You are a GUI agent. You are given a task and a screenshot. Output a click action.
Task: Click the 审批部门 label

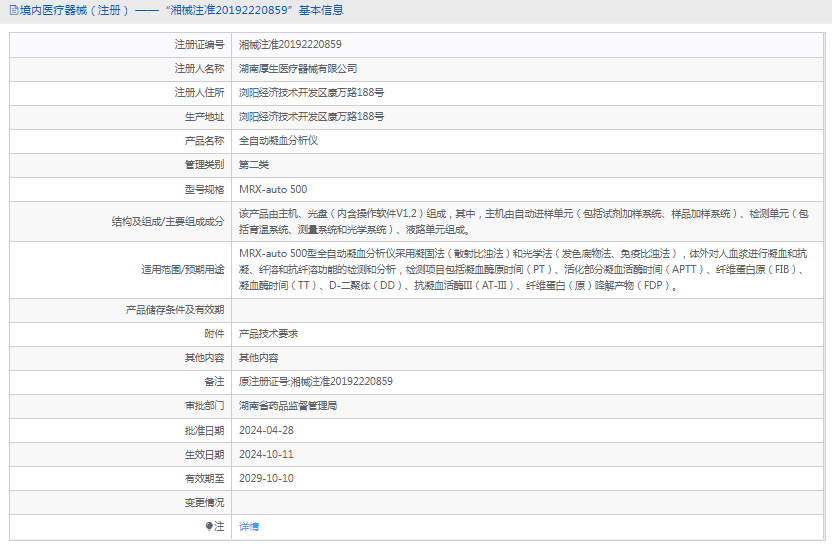tap(204, 406)
